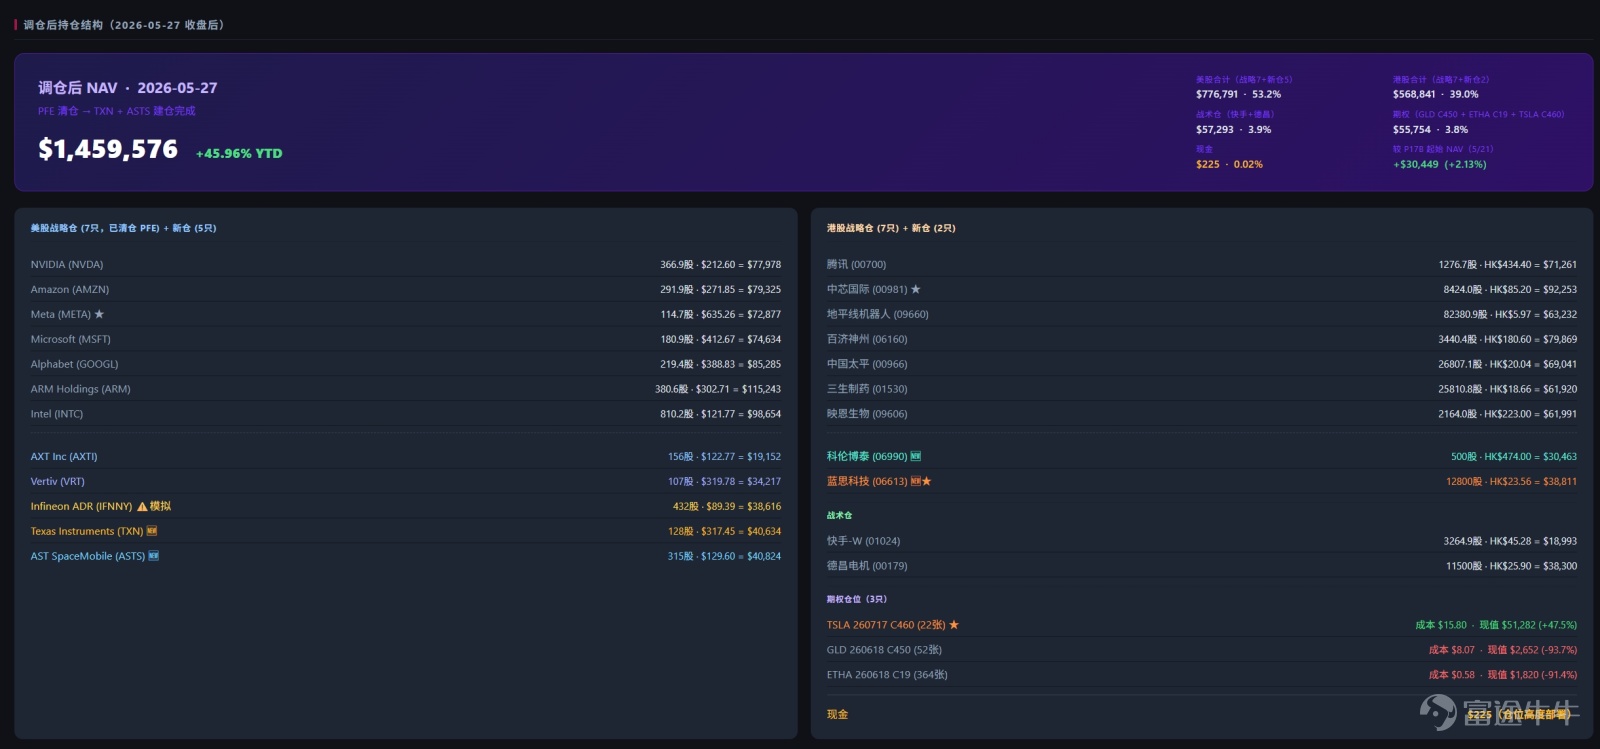Click the 期权仓位 (3只) subsection heading

pyautogui.click(x=856, y=599)
